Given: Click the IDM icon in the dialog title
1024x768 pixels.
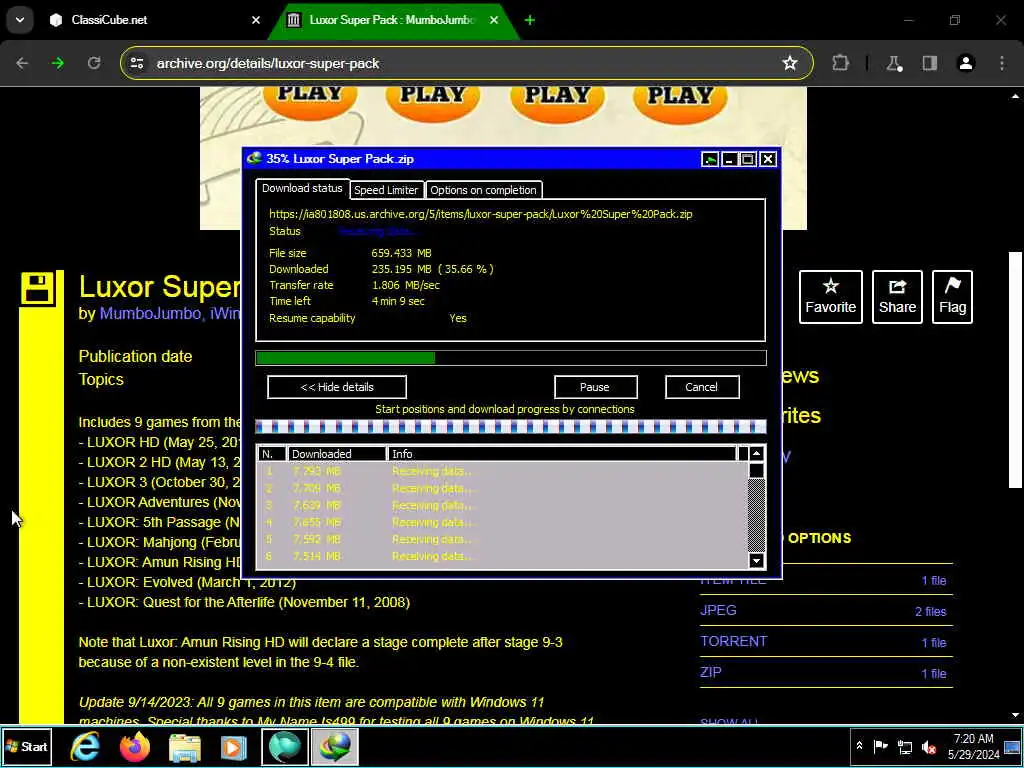Looking at the screenshot, I should pos(255,159).
